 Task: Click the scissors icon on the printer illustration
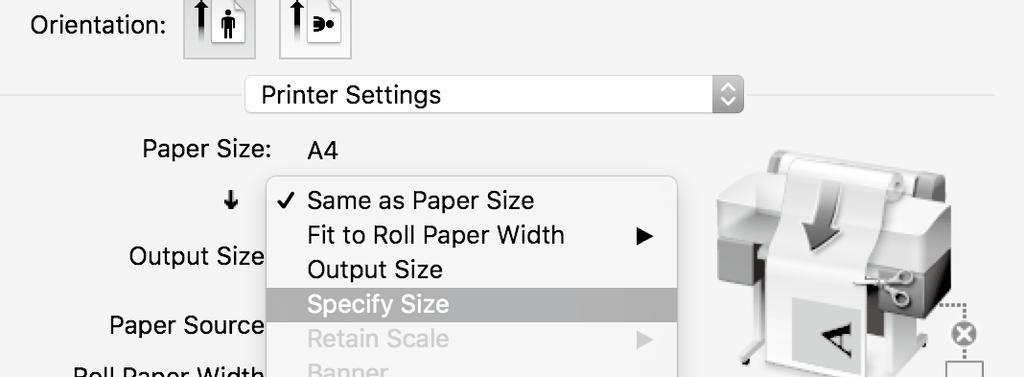pos(888,286)
